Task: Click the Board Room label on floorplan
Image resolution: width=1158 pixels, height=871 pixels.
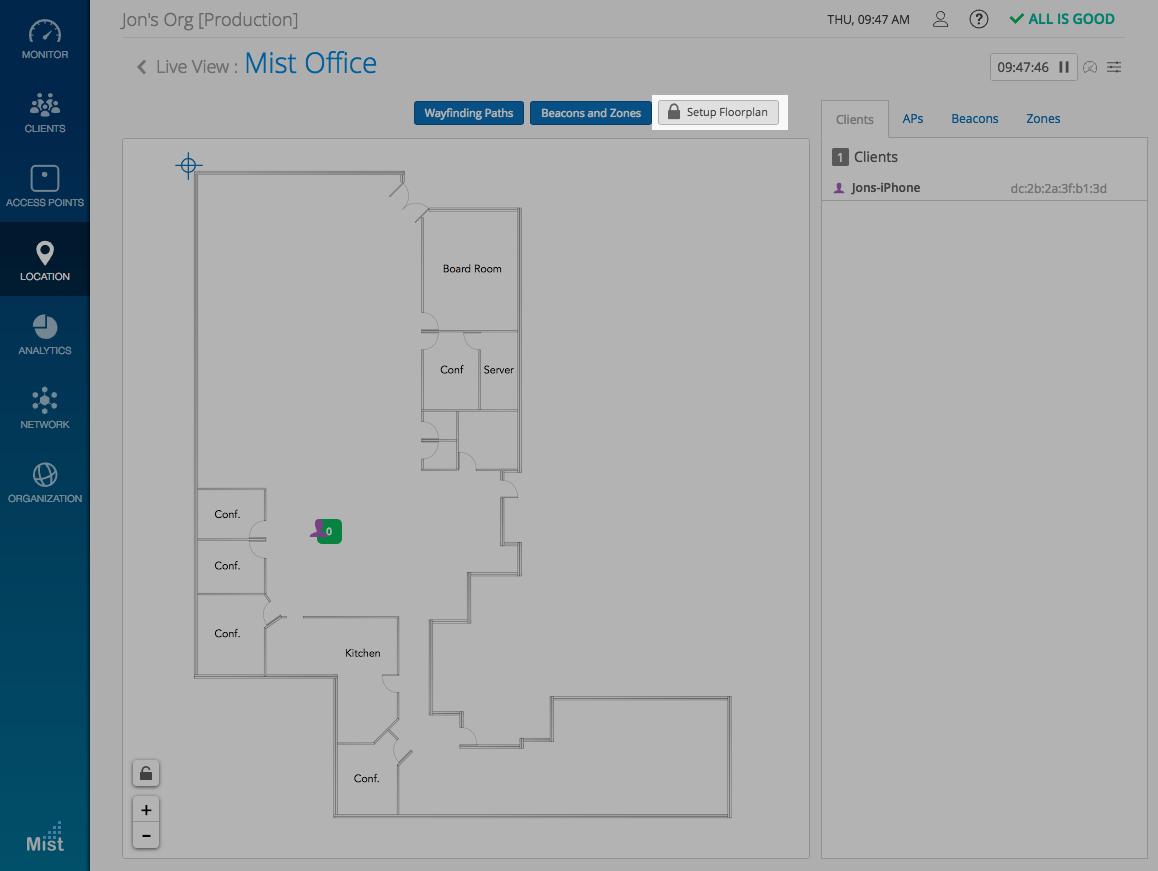Action: tap(472, 269)
